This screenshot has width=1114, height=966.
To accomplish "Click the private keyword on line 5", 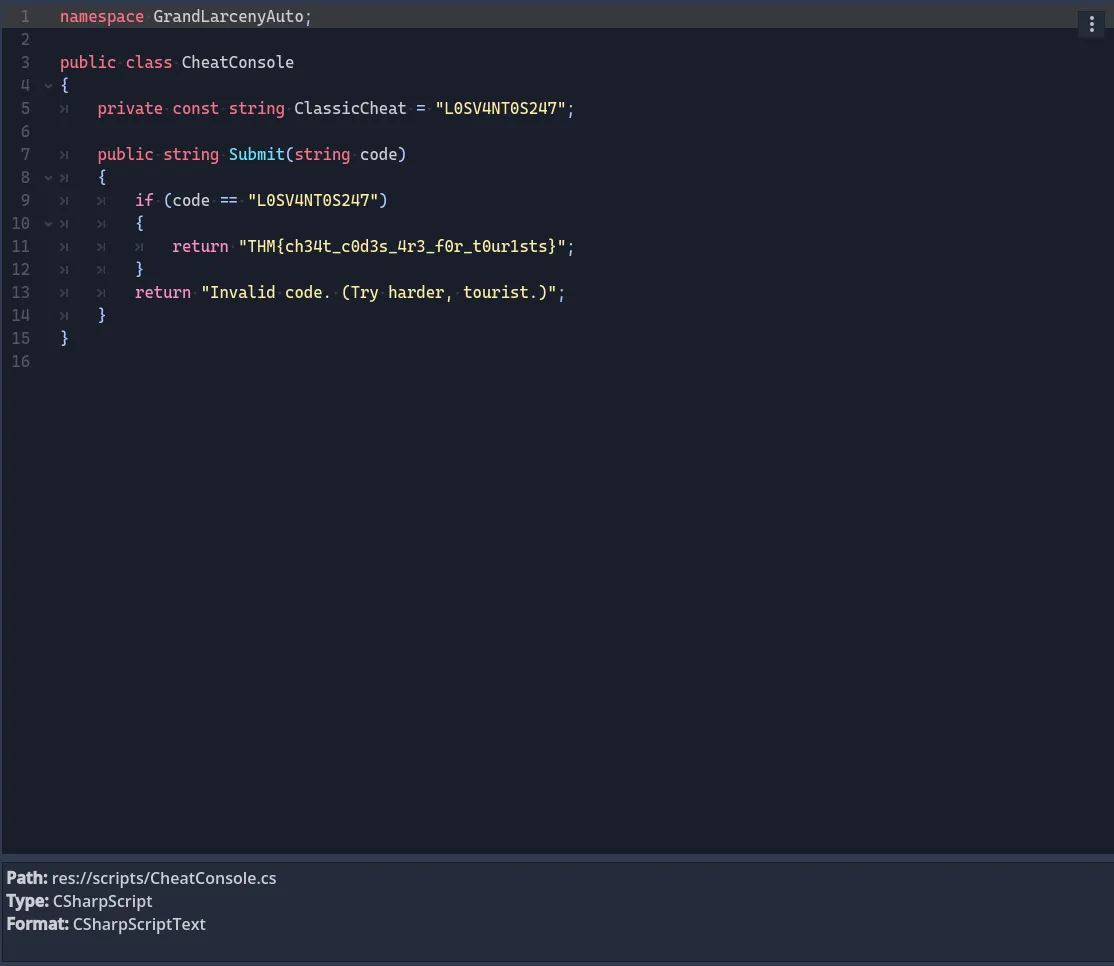I will point(130,109).
